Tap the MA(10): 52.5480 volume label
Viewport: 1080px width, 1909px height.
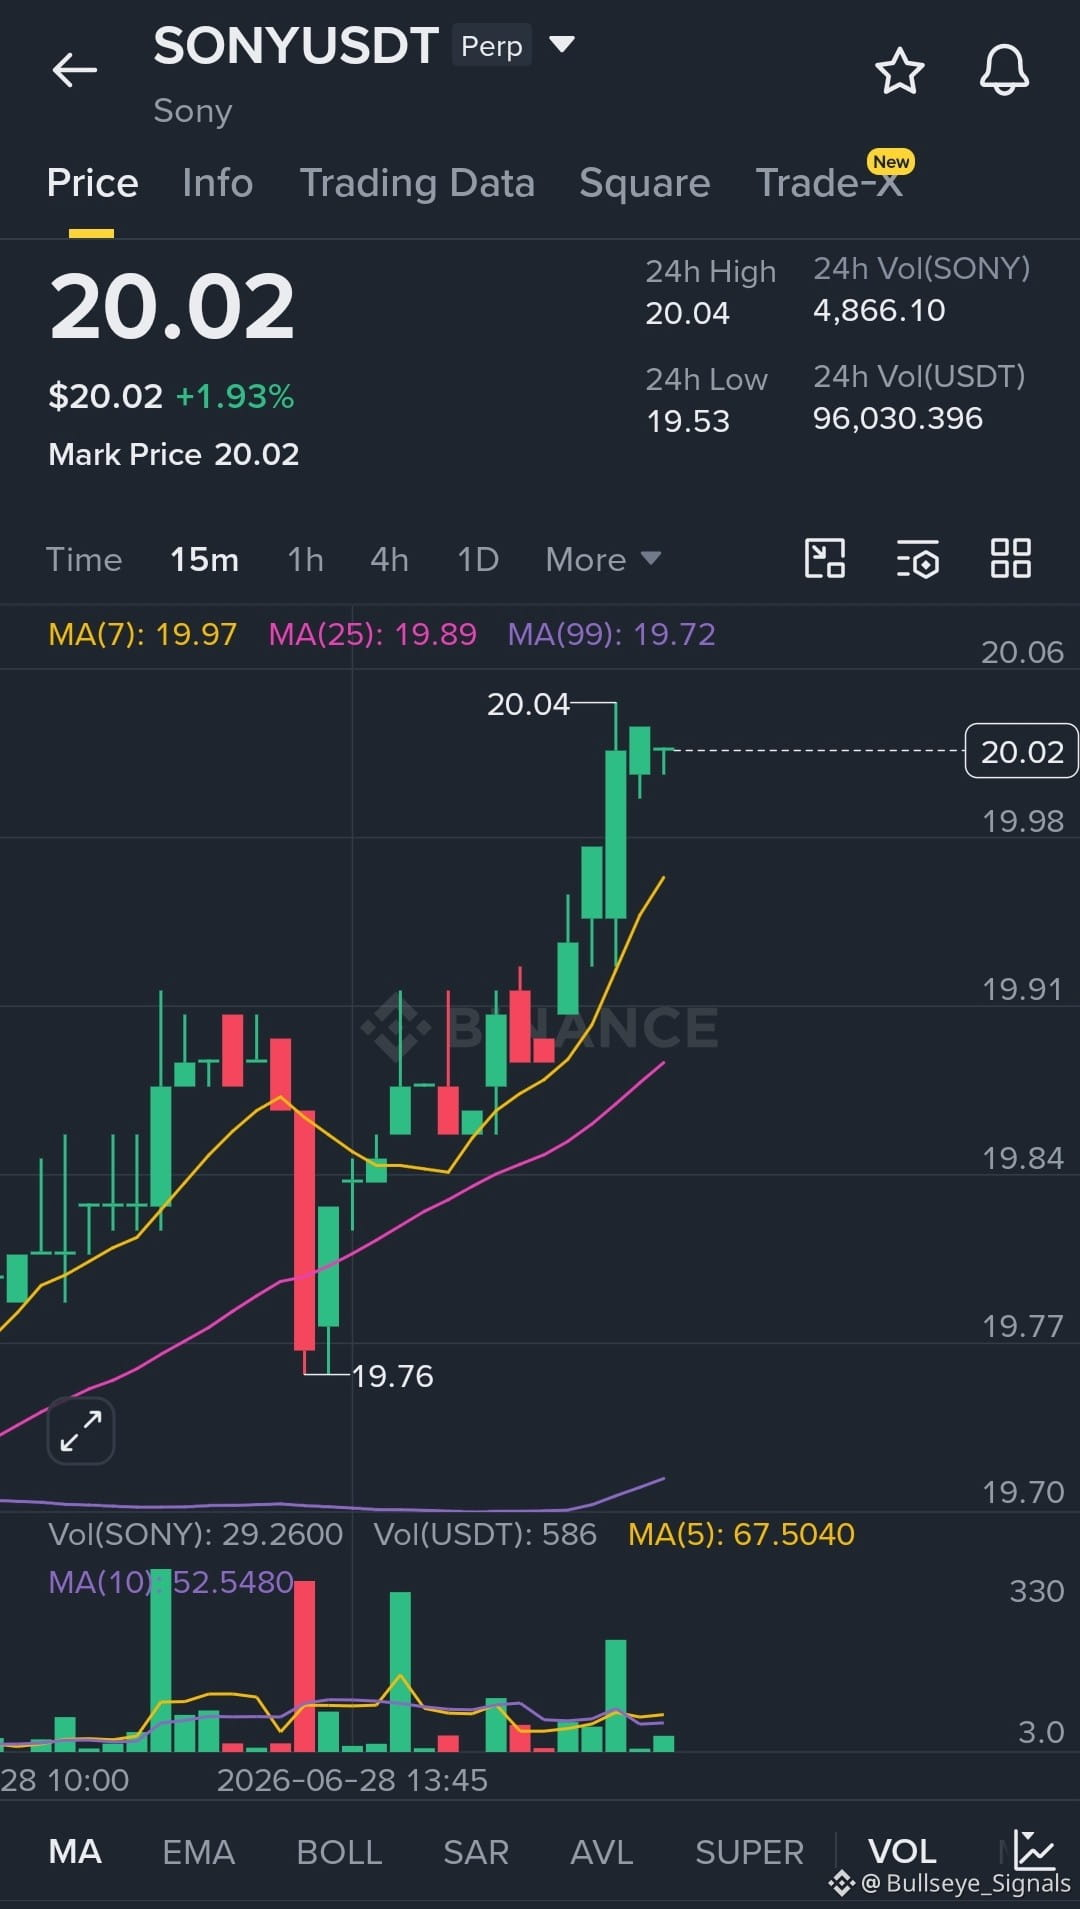(171, 1582)
